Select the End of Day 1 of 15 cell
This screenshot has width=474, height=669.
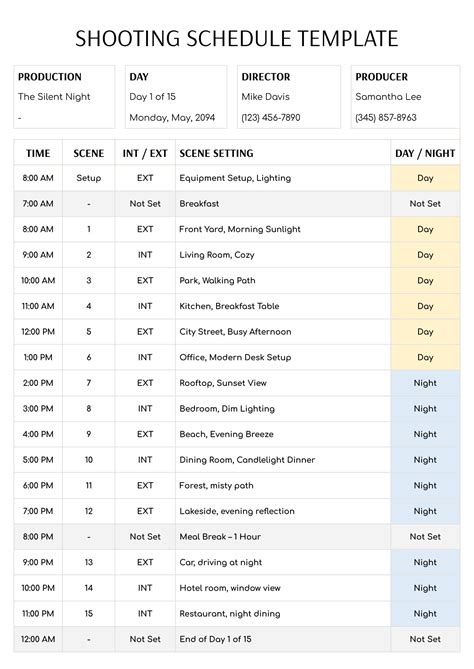tap(283, 639)
